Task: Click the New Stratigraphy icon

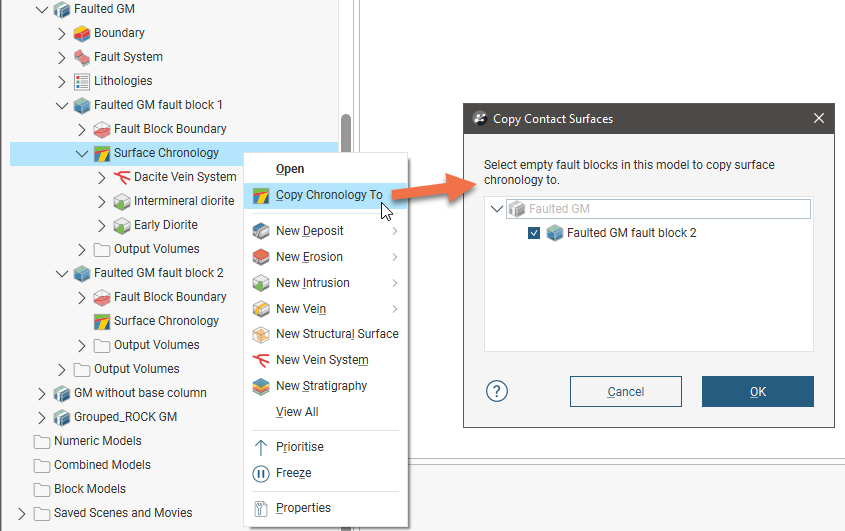Action: pos(261,386)
